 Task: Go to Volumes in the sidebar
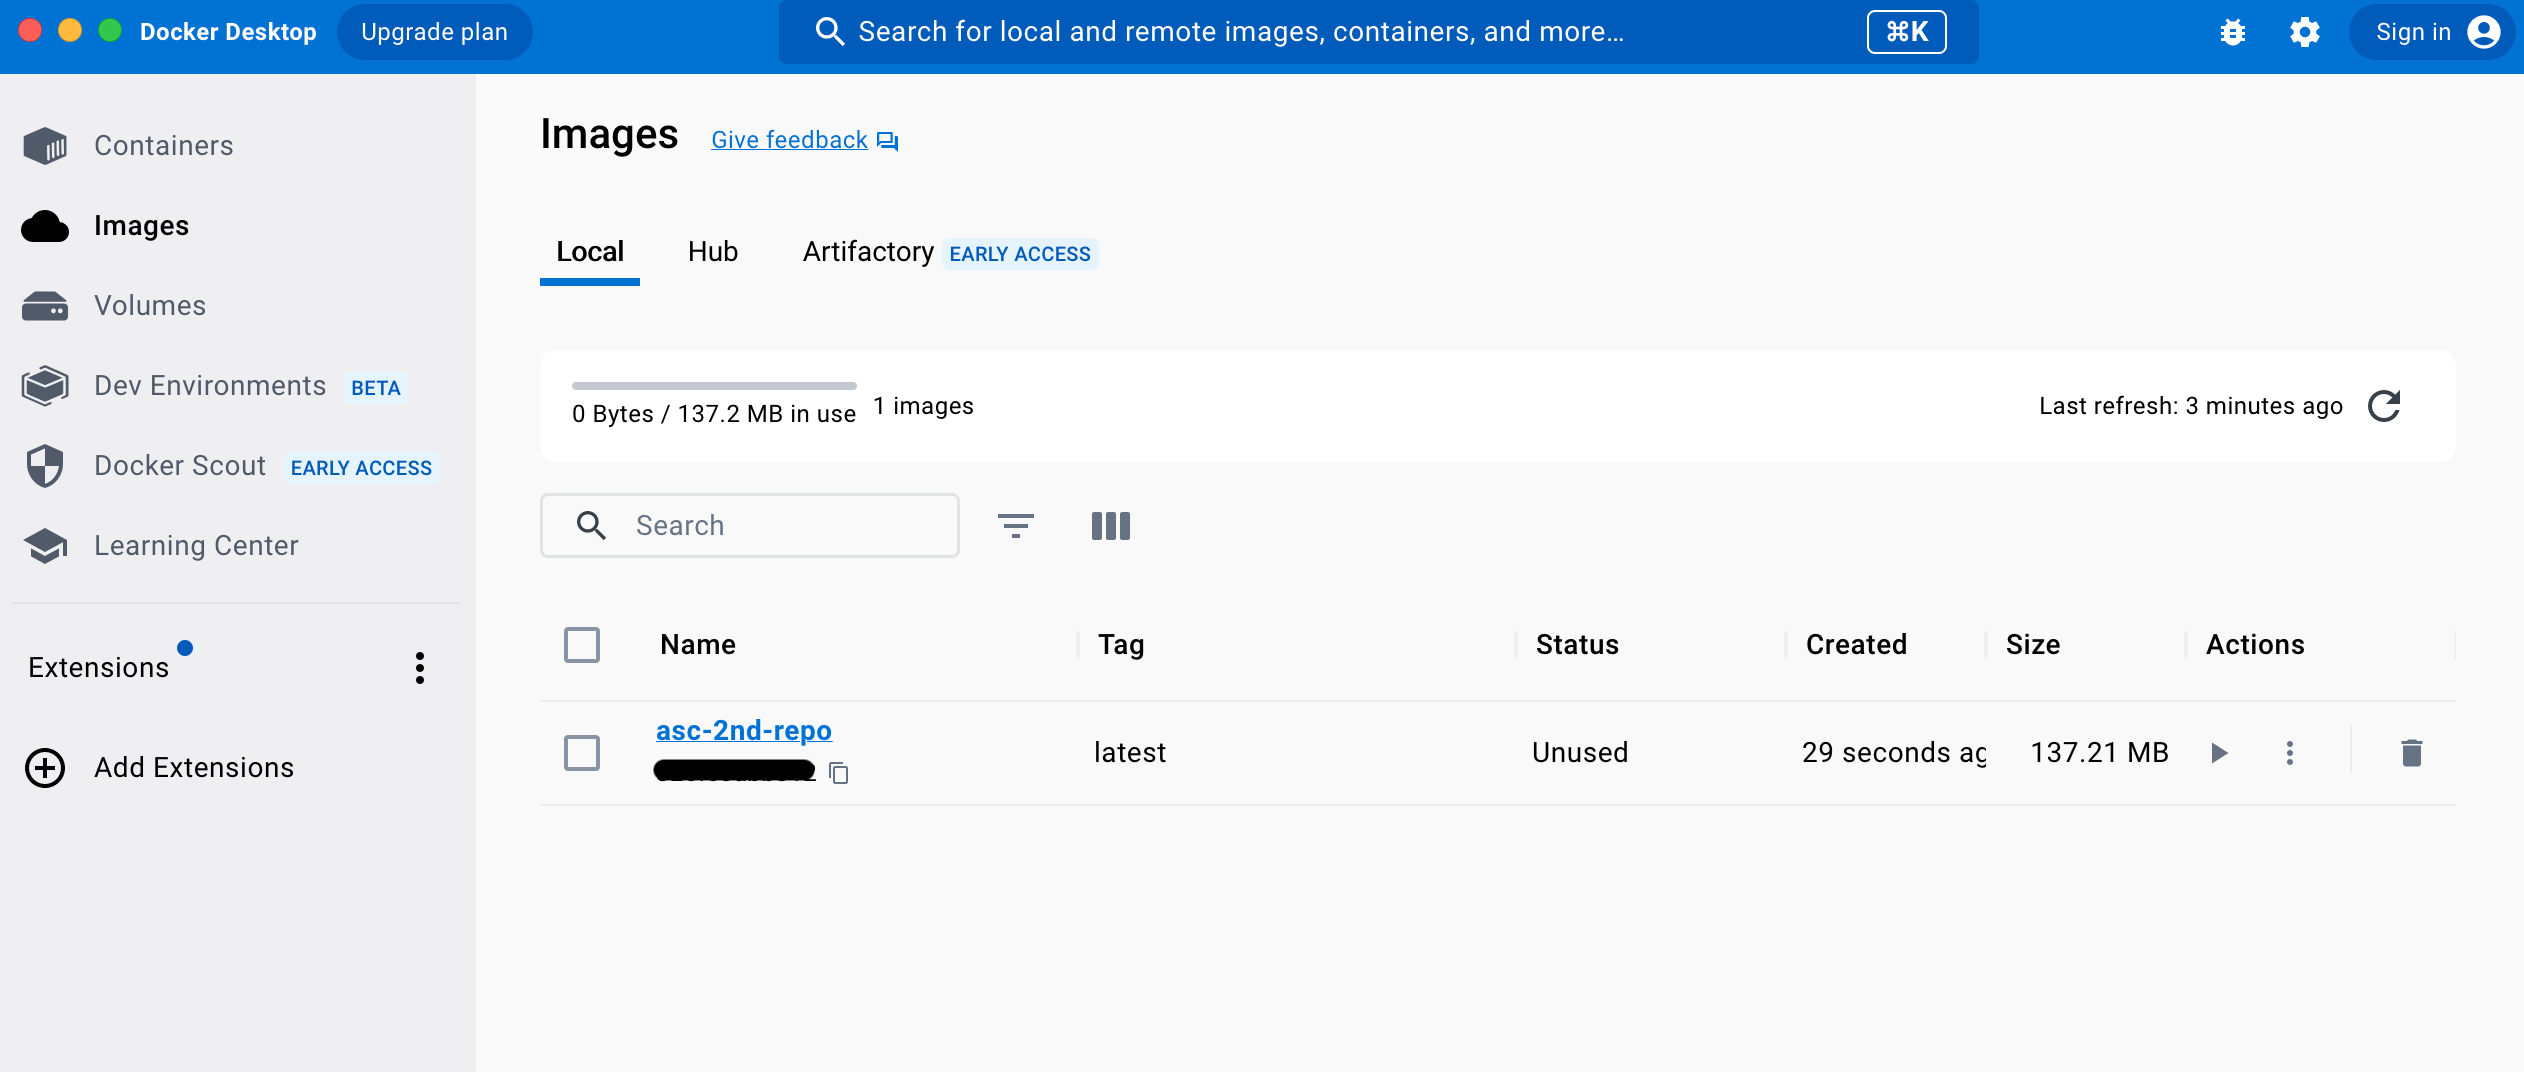tap(150, 306)
